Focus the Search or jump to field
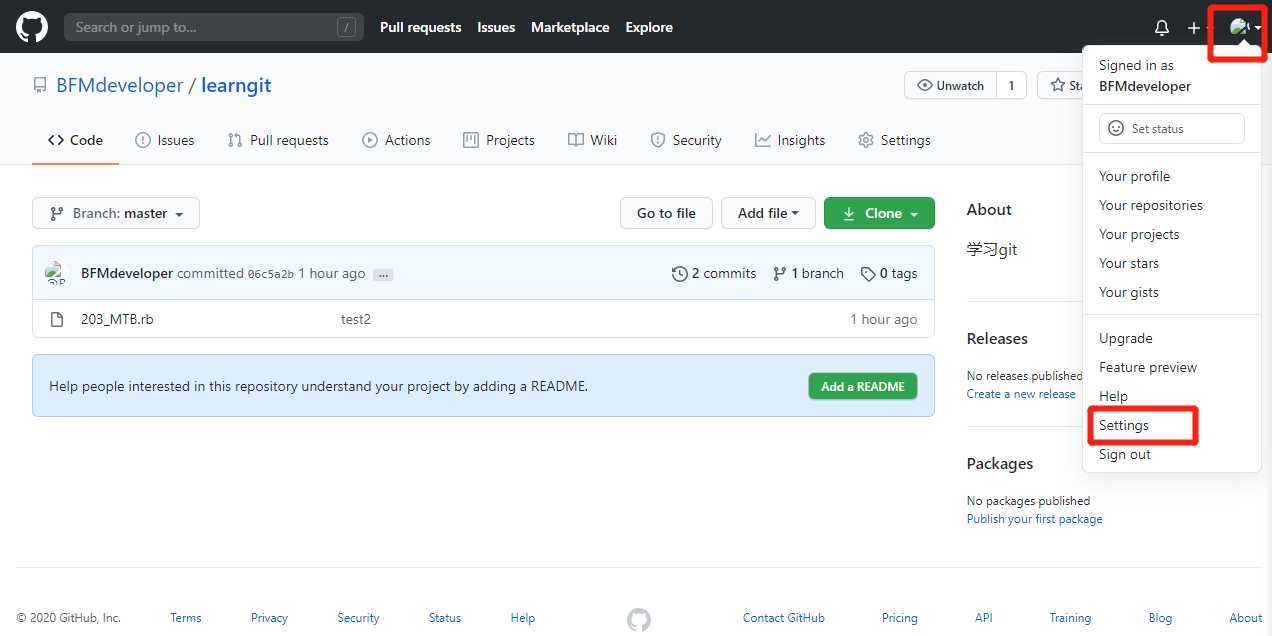The width and height of the screenshot is (1272, 636). click(213, 27)
